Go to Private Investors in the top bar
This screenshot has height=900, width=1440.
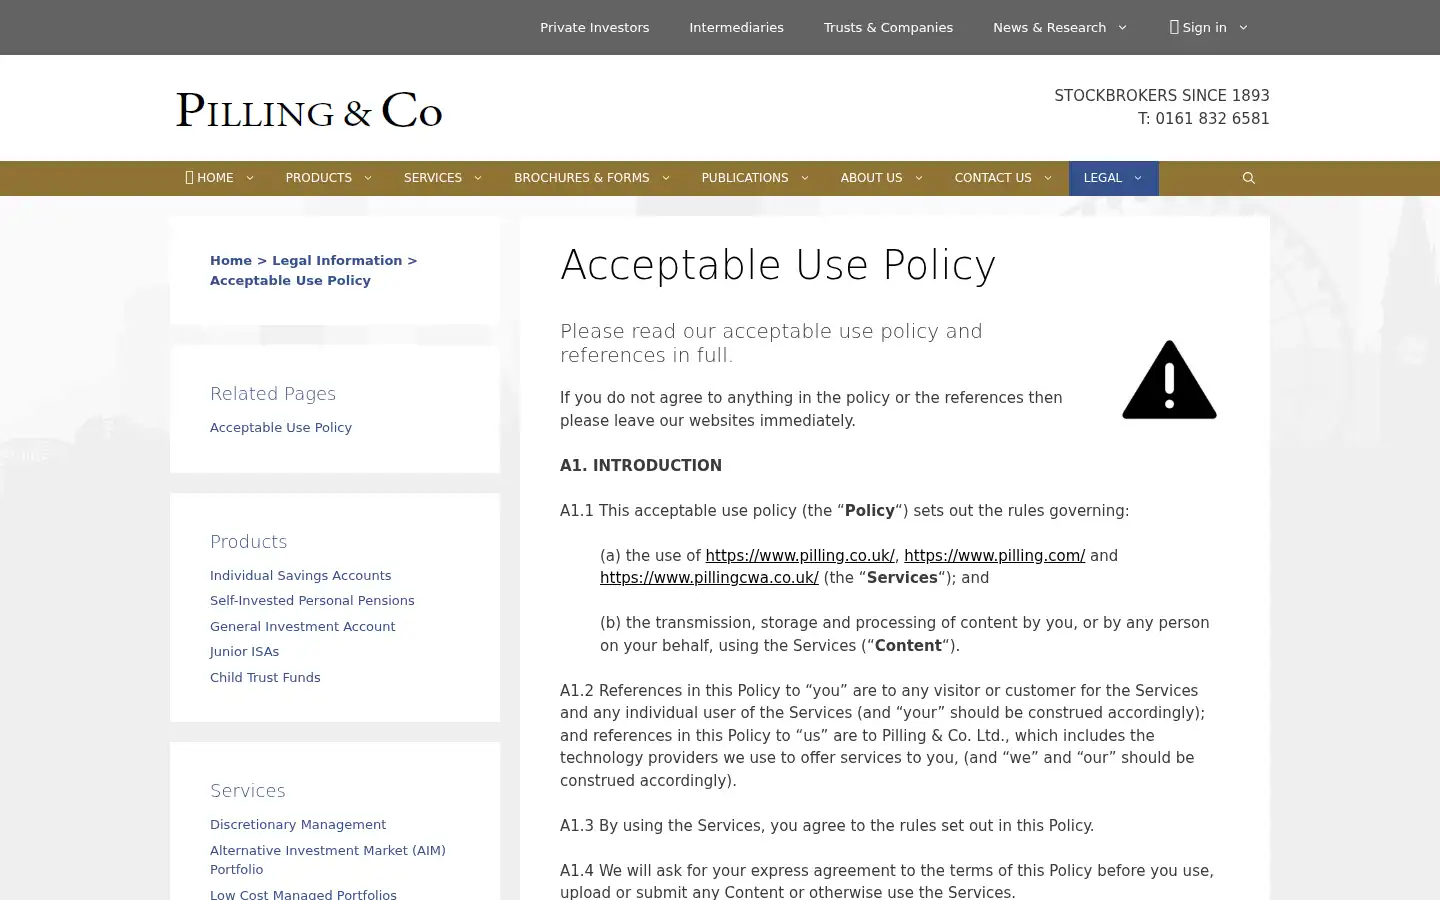coord(595,28)
